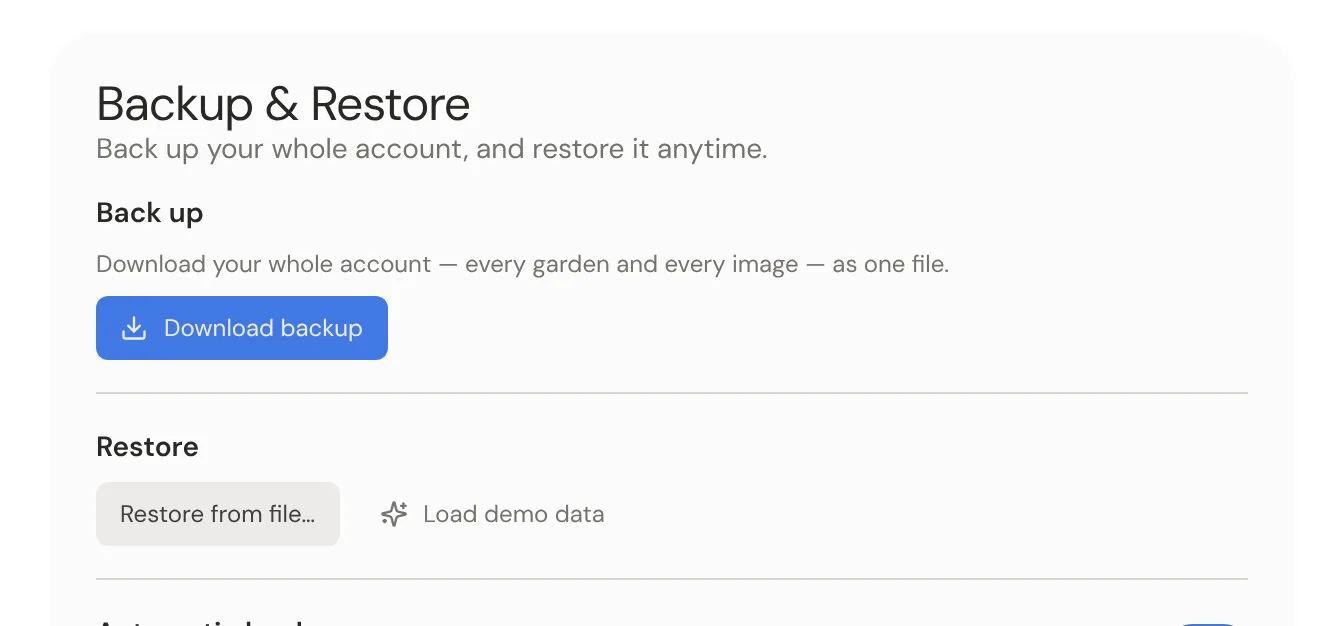Screen dimensions: 1344x626
Task: Click Load demo data link
Action: click(x=492, y=514)
